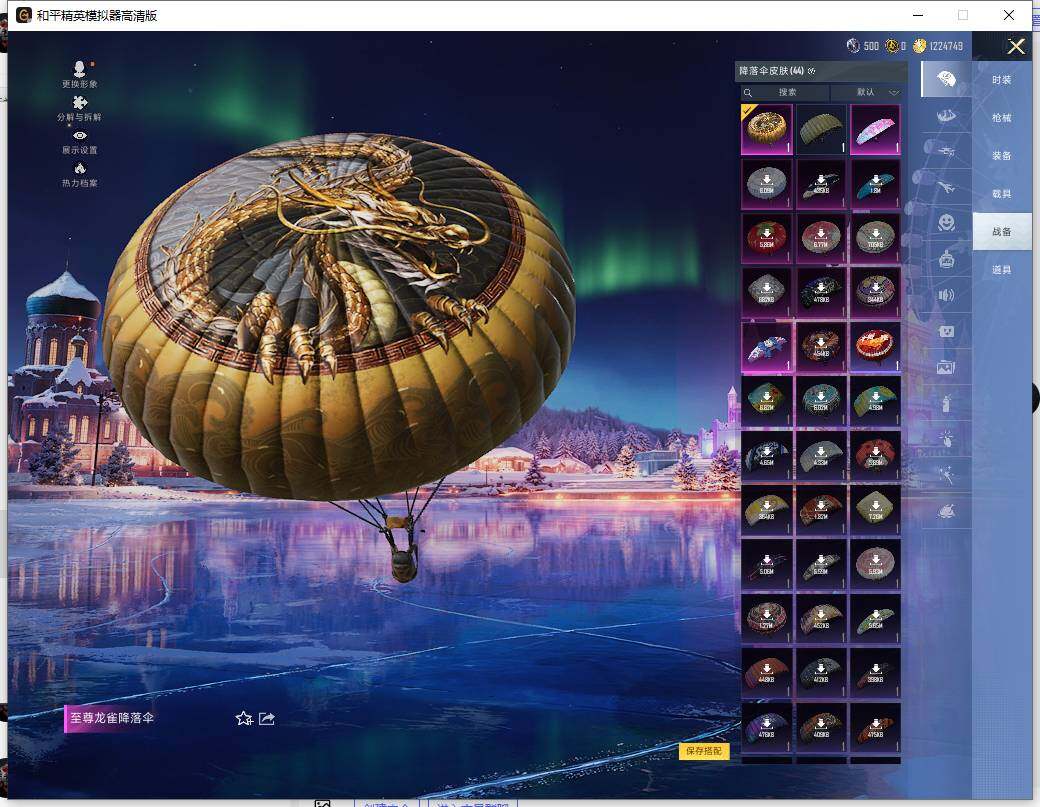The image size is (1040, 807).
Task: Open 分解与拆解 puzzle-piece icon
Action: click(x=80, y=108)
